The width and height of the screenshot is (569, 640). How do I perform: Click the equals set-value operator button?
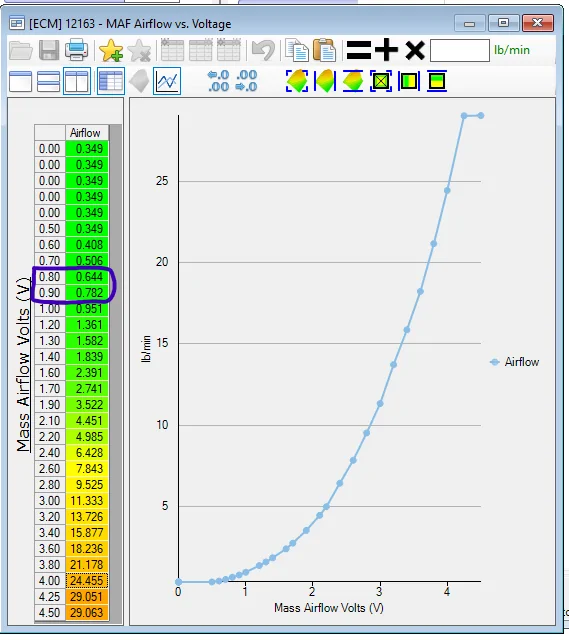click(359, 51)
